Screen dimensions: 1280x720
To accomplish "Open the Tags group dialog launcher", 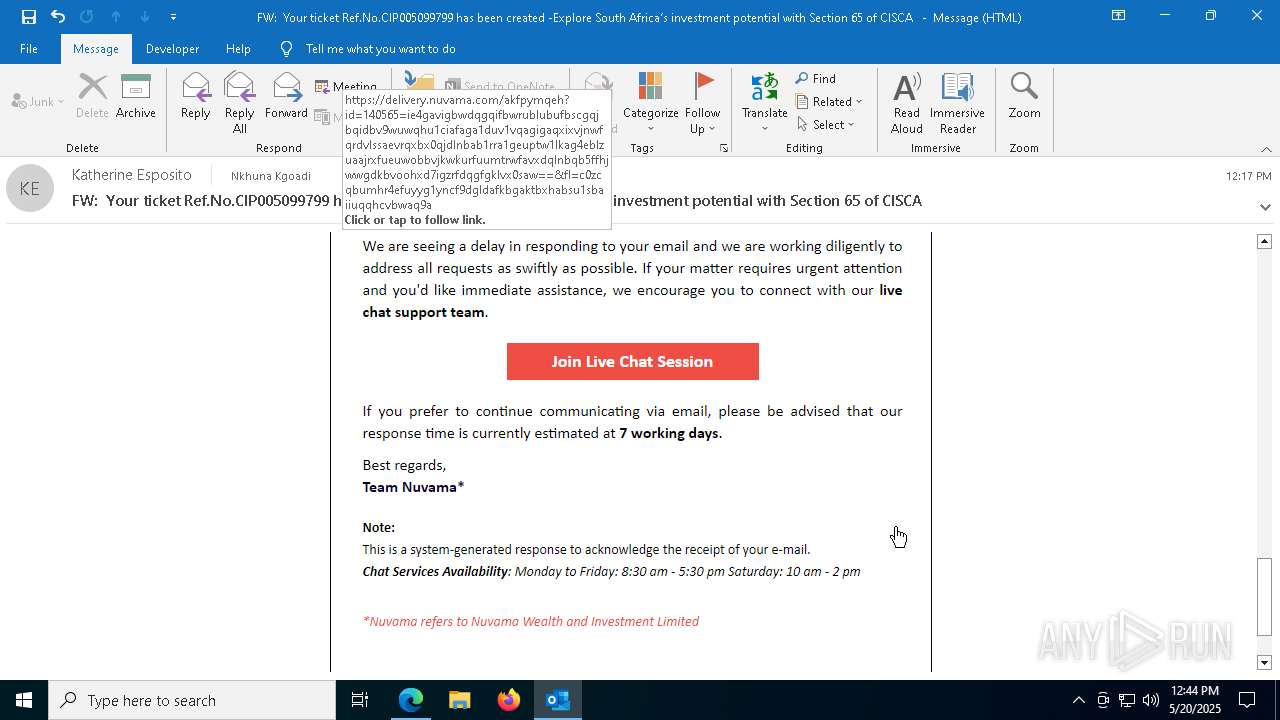I will (x=723, y=148).
